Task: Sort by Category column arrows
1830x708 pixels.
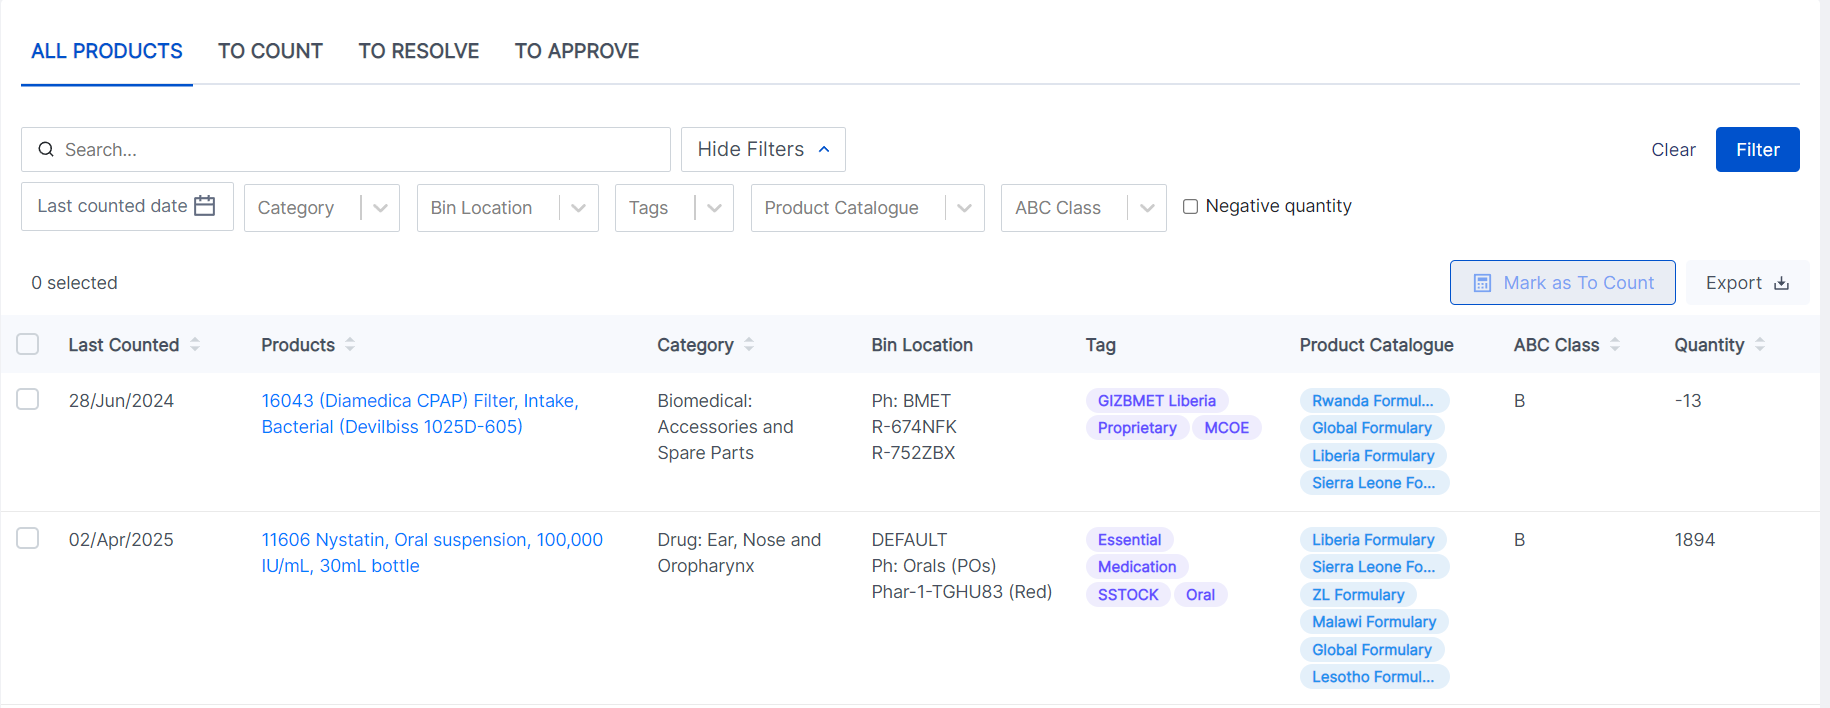Action: 749,345
